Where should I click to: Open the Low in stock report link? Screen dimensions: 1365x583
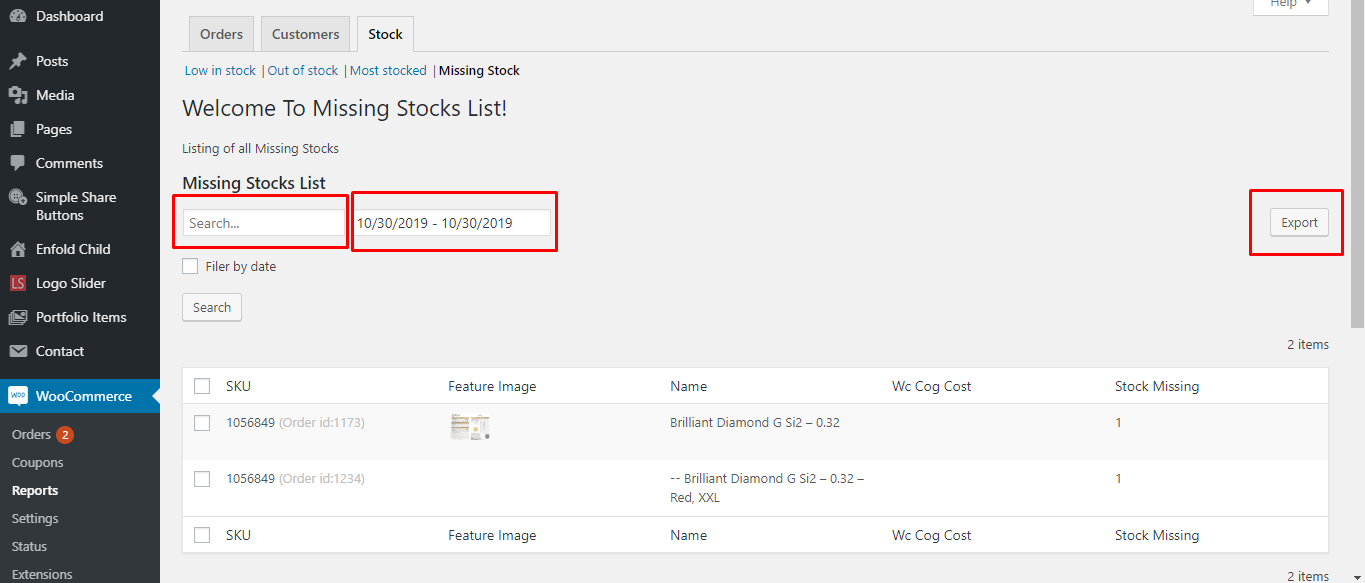click(x=220, y=71)
